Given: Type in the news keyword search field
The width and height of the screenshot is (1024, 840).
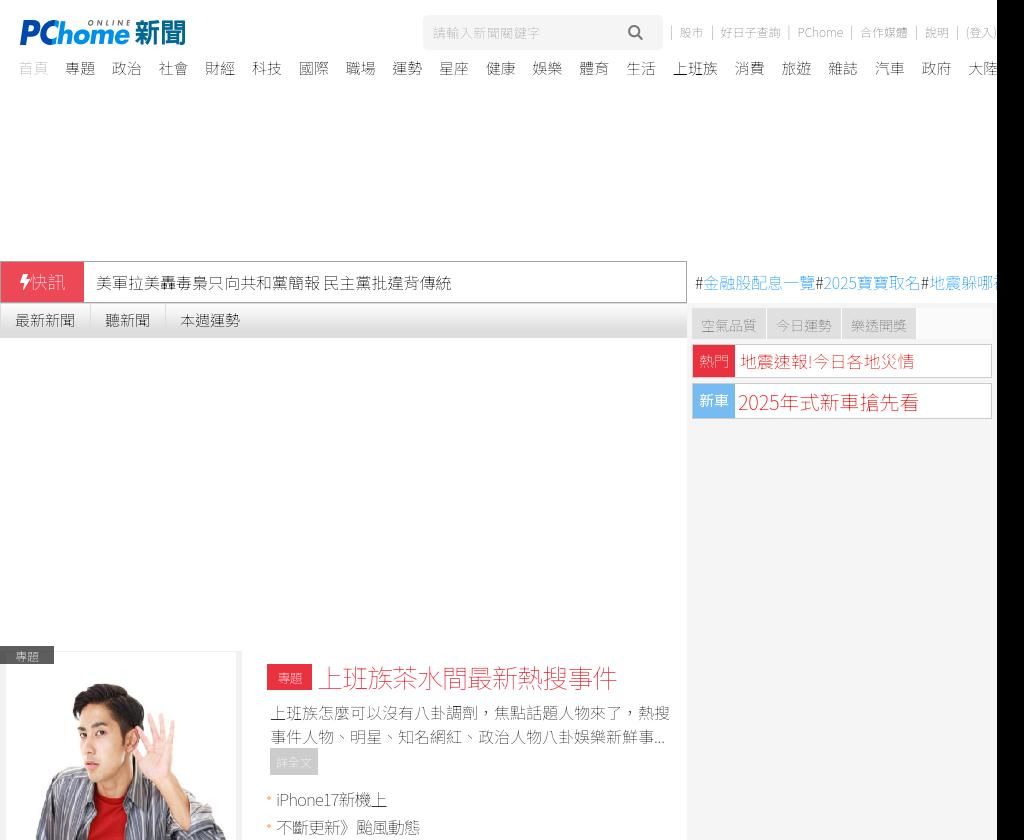Looking at the screenshot, I should pyautogui.click(x=520, y=33).
